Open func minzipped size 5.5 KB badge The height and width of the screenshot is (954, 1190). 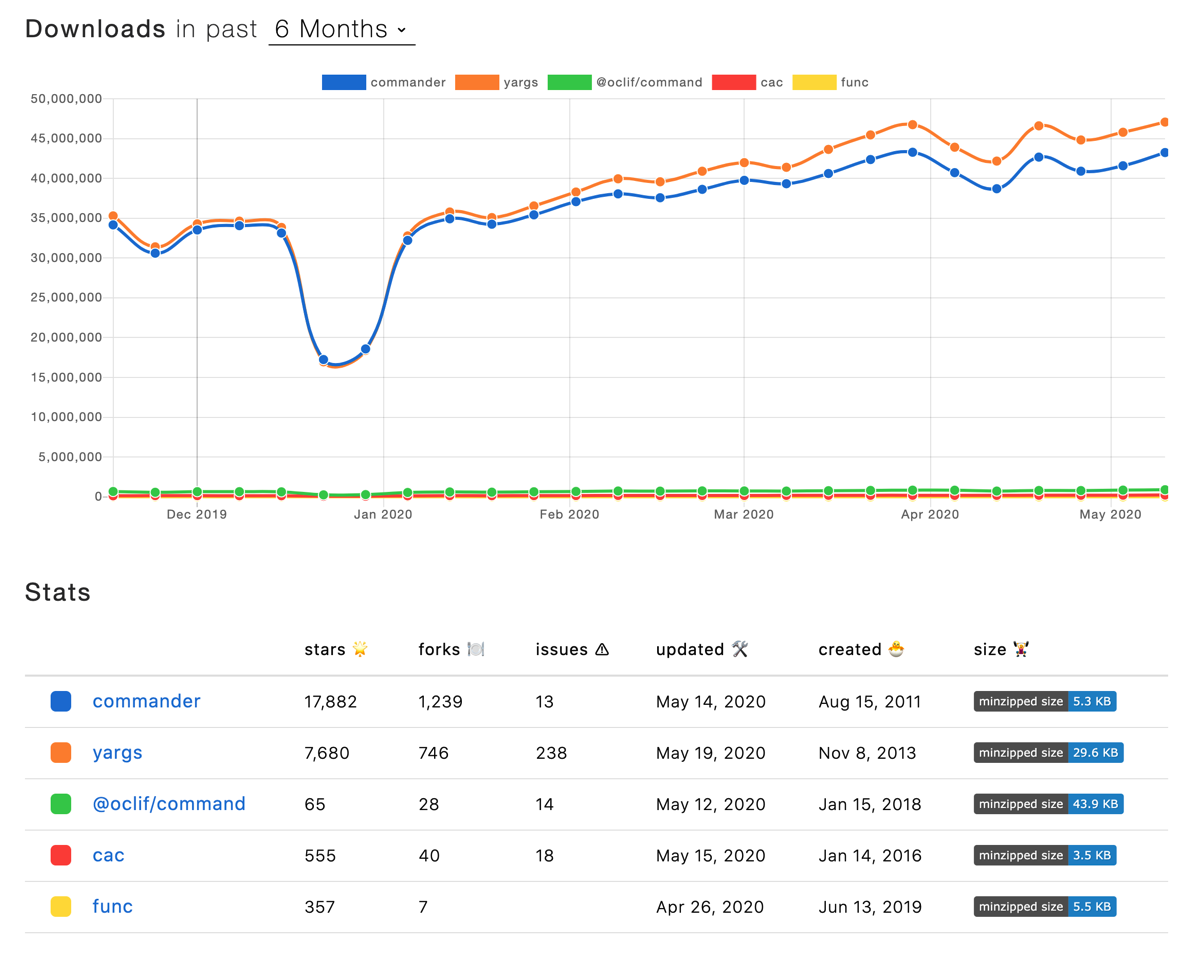pos(1045,906)
